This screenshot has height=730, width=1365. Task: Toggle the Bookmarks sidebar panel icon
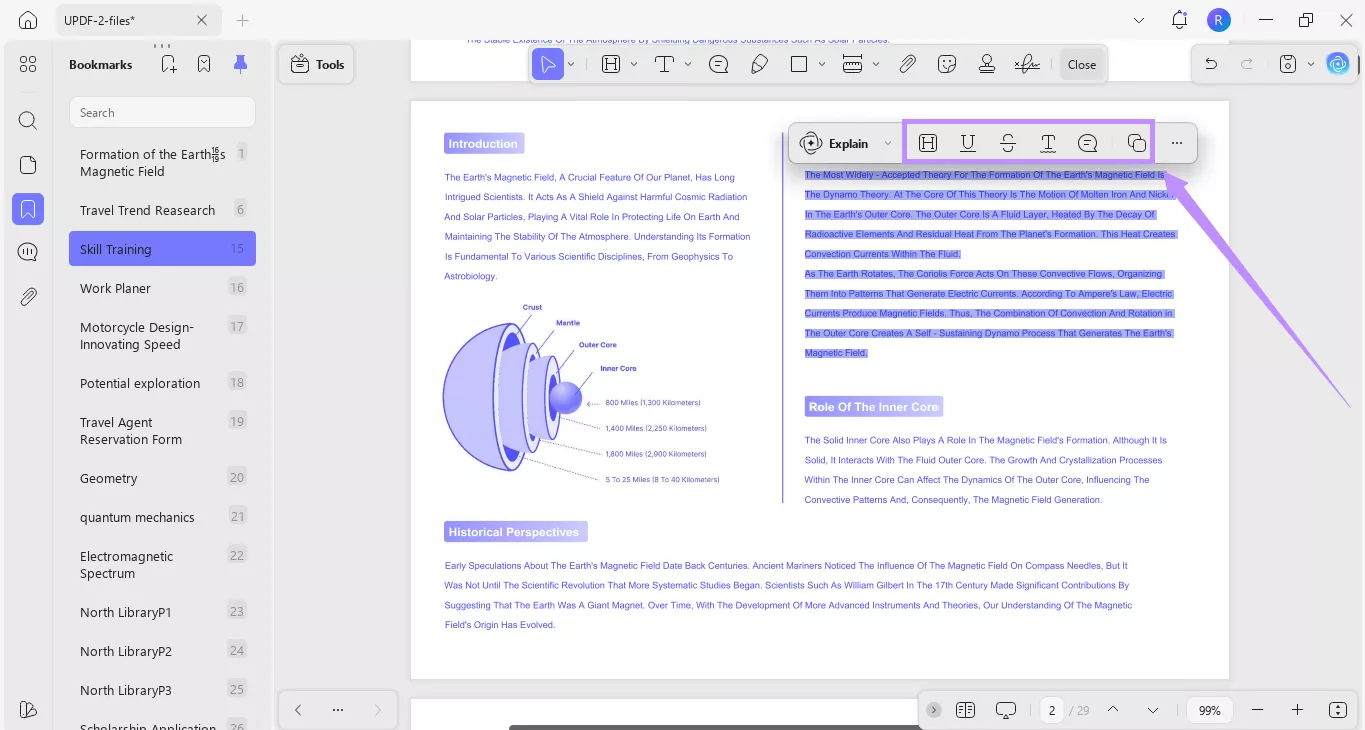(28, 209)
